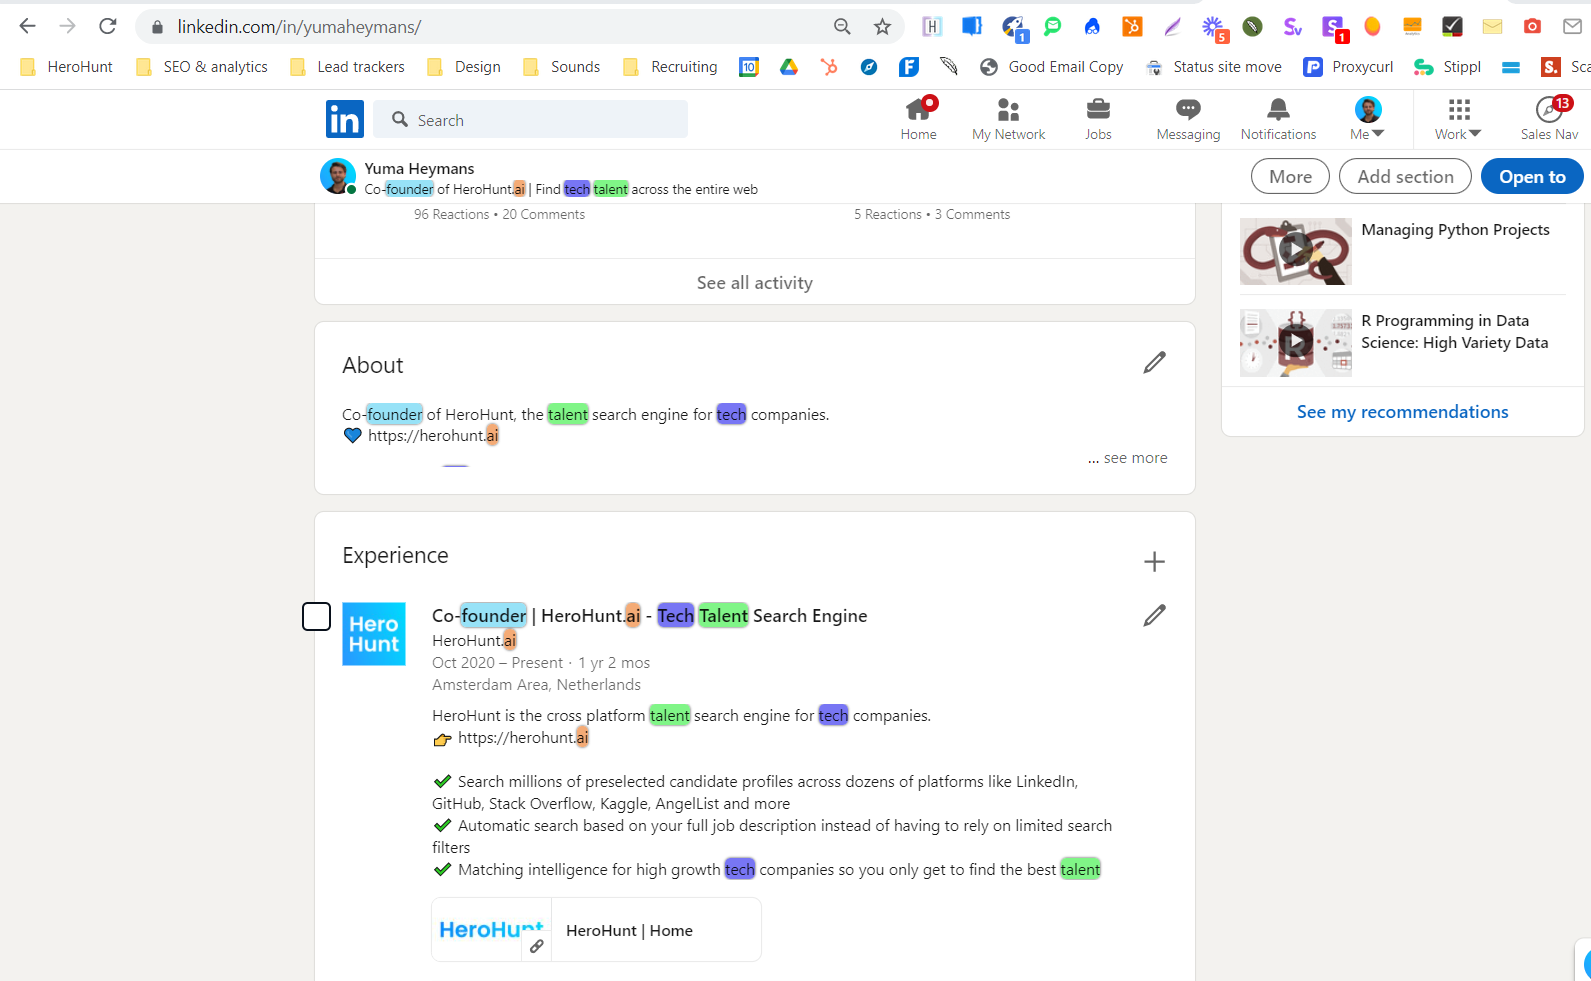
Task: Open the green chat bubble extension
Action: coord(1052,27)
